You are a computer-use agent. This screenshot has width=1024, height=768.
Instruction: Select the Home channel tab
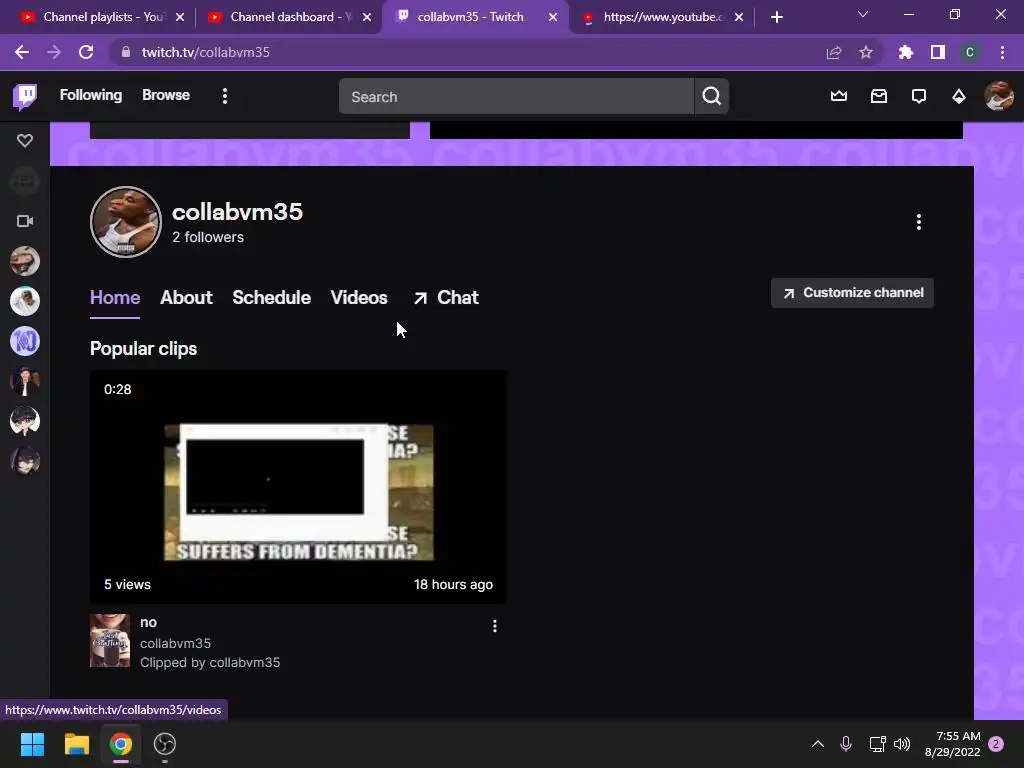[x=115, y=298]
